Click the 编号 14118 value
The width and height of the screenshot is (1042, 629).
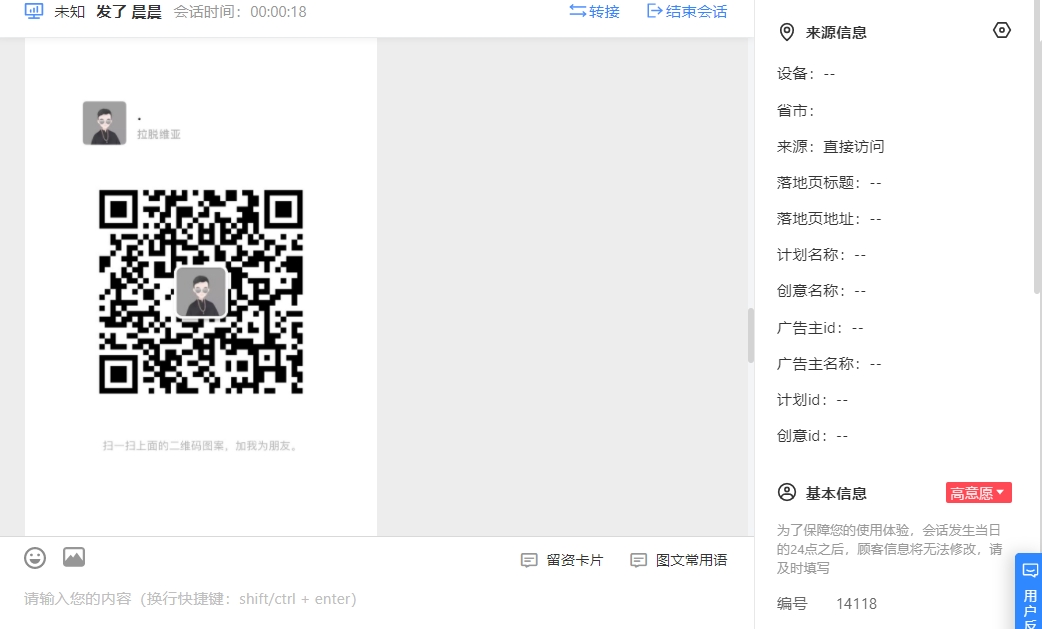(857, 604)
